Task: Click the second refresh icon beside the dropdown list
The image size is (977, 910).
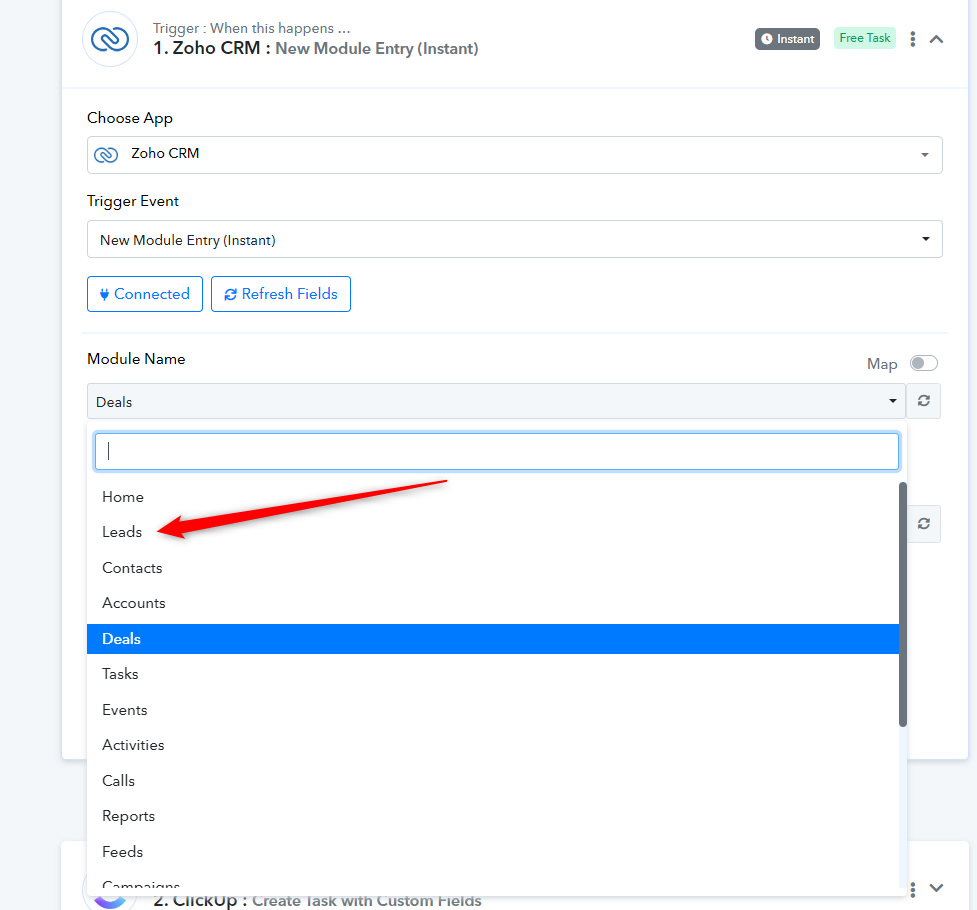Action: 923,524
